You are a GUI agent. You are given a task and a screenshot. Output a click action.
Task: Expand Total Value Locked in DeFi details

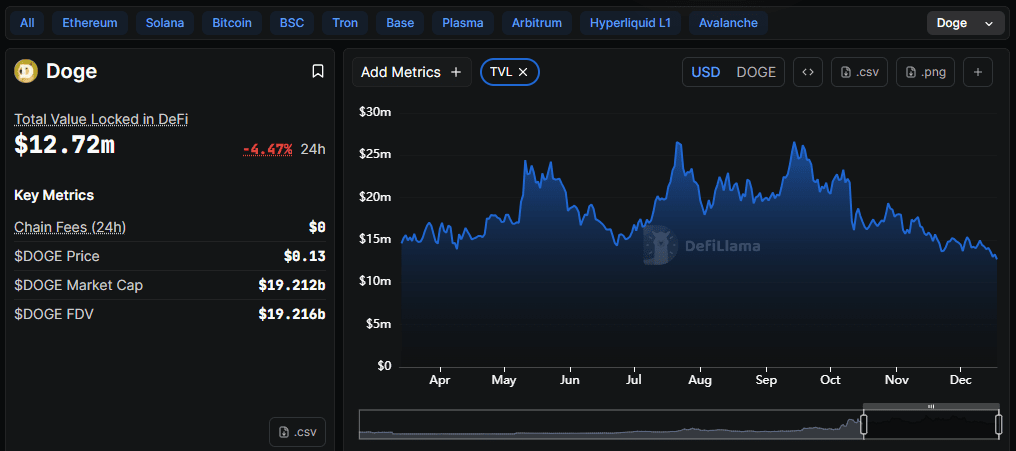[x=101, y=119]
